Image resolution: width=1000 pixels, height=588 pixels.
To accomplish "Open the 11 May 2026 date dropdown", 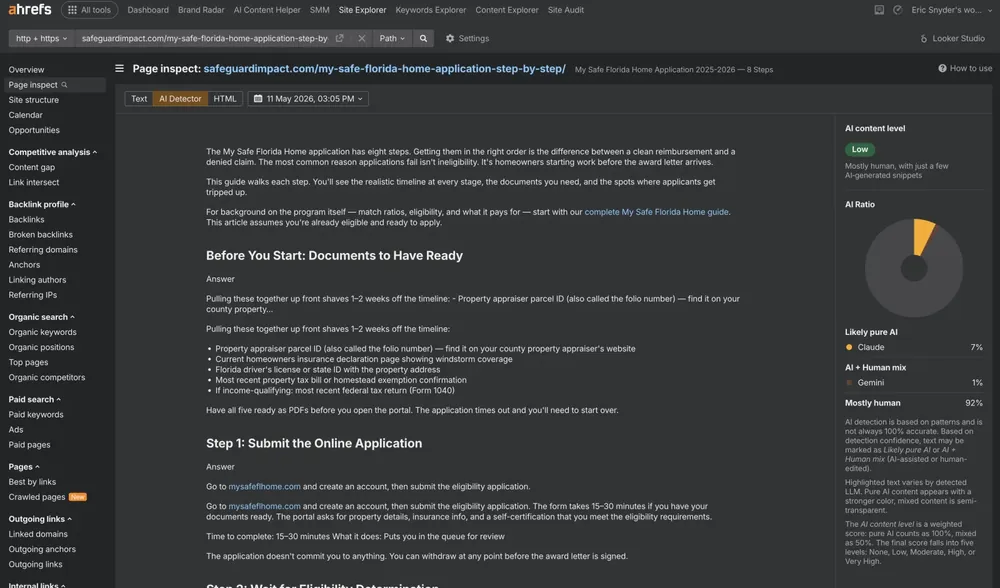I will (x=308, y=99).
